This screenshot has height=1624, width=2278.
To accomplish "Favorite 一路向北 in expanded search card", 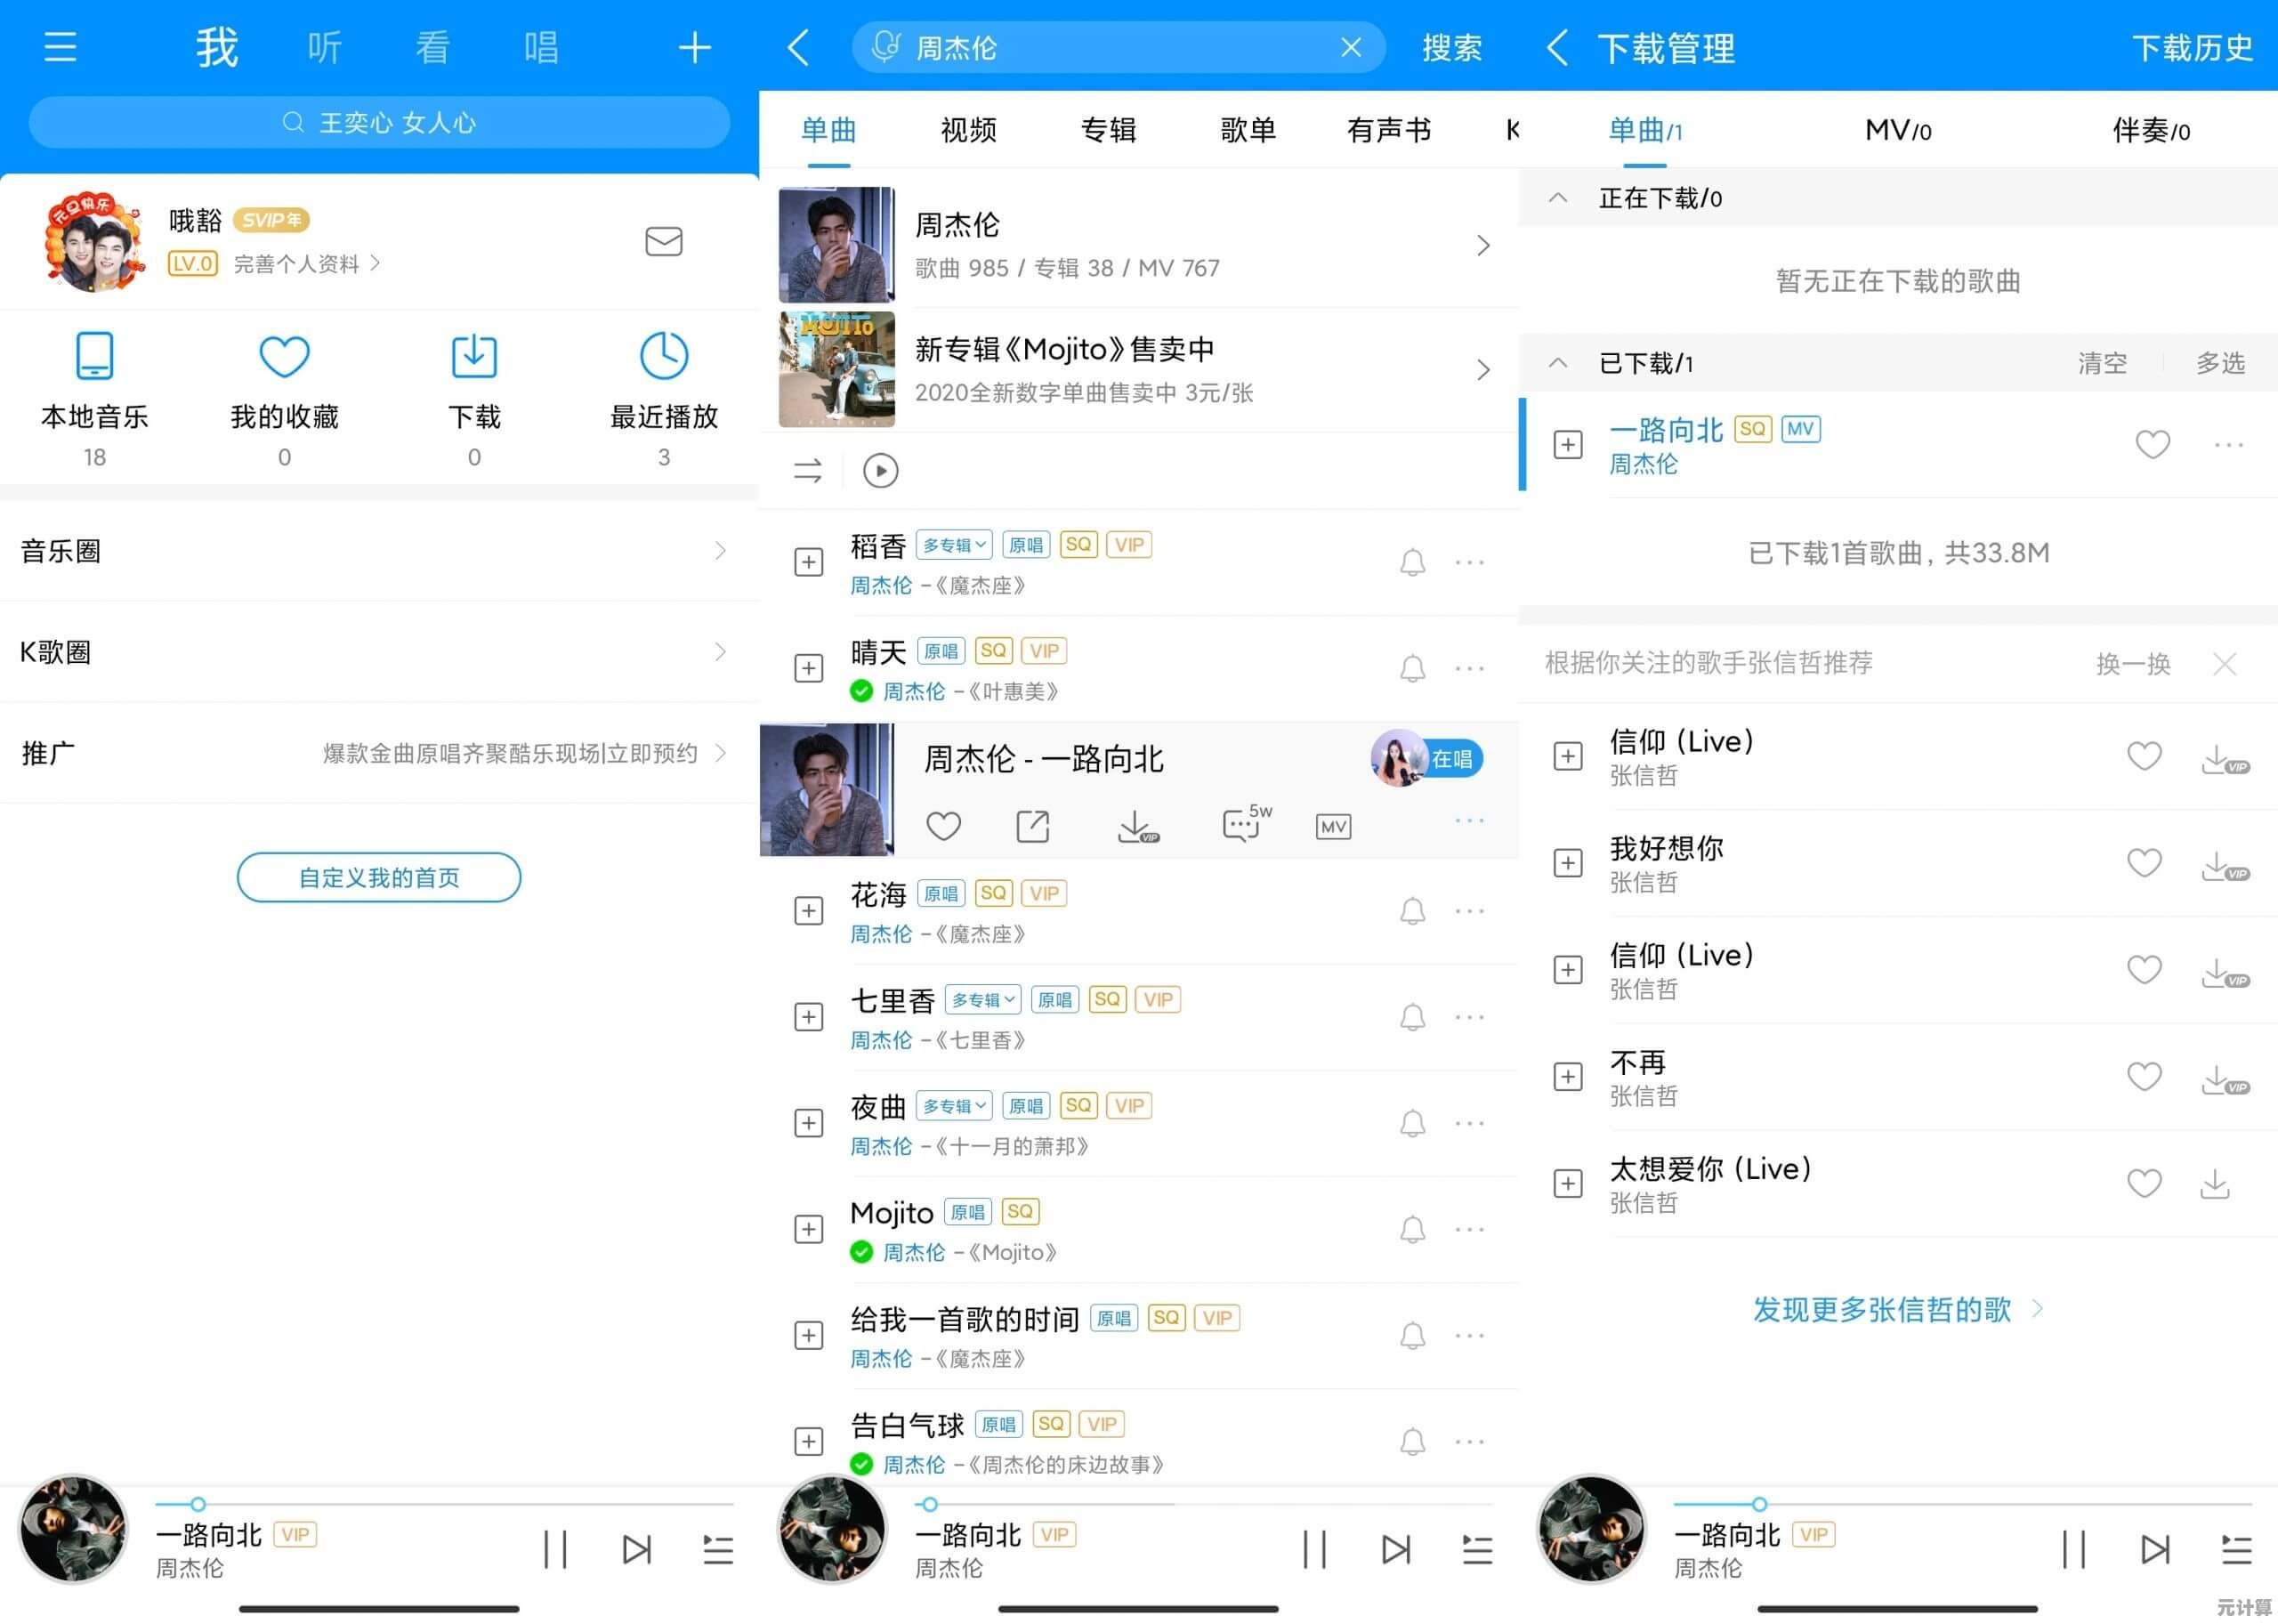I will pos(943,826).
